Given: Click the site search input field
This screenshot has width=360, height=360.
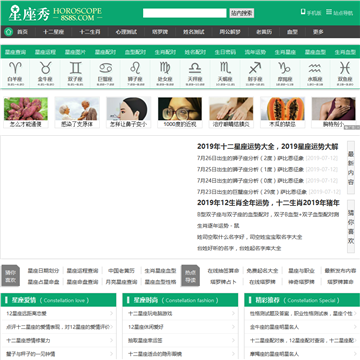Looking at the screenshot, I should pos(185,13).
